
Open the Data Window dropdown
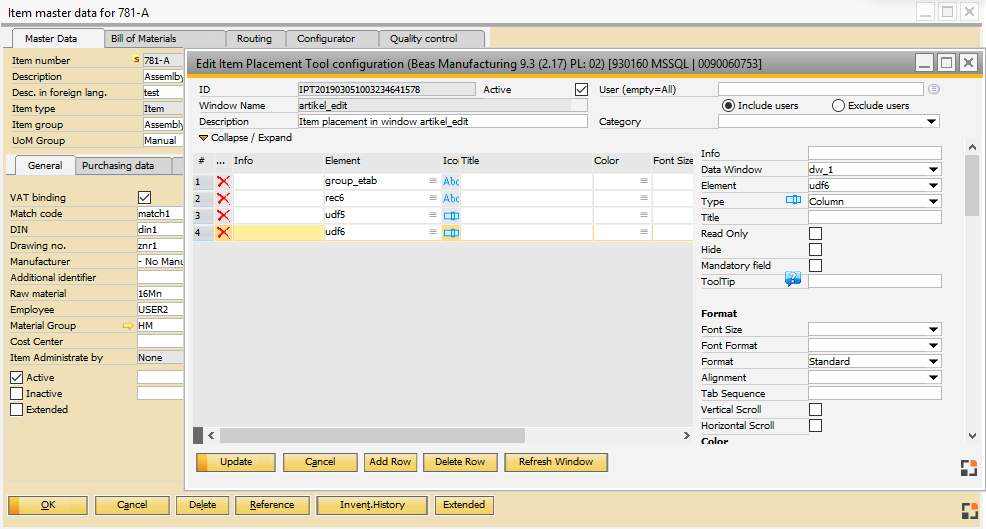(x=933, y=170)
